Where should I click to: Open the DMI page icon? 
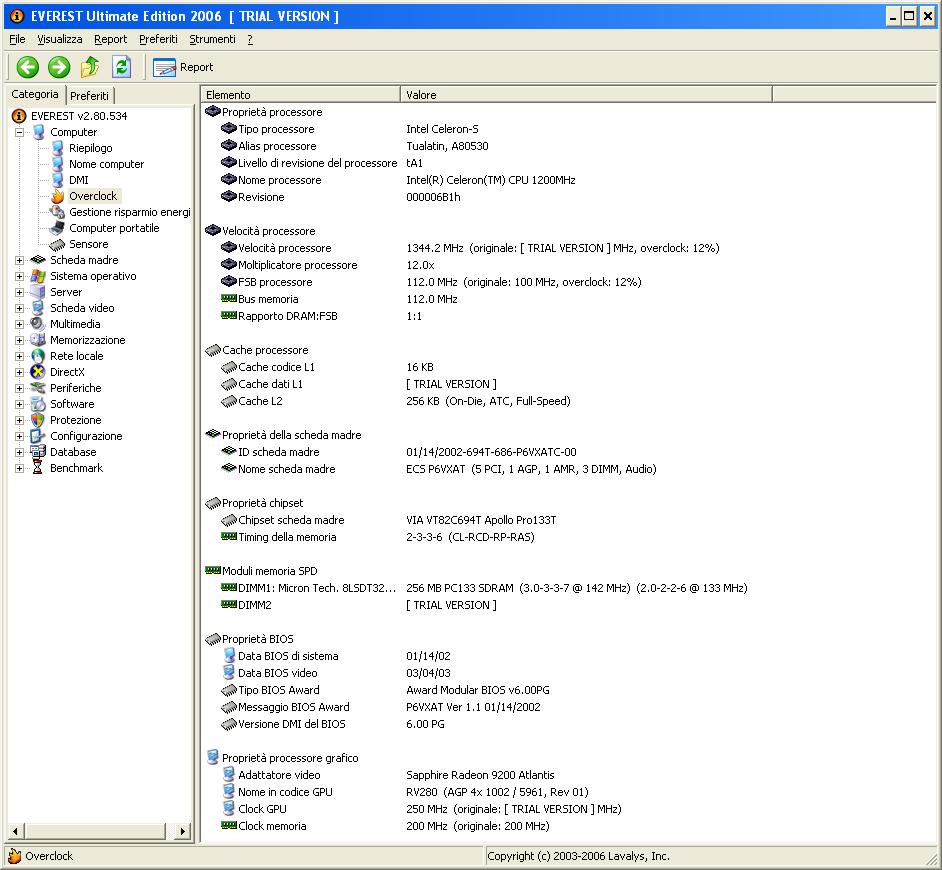pyautogui.click(x=58, y=180)
